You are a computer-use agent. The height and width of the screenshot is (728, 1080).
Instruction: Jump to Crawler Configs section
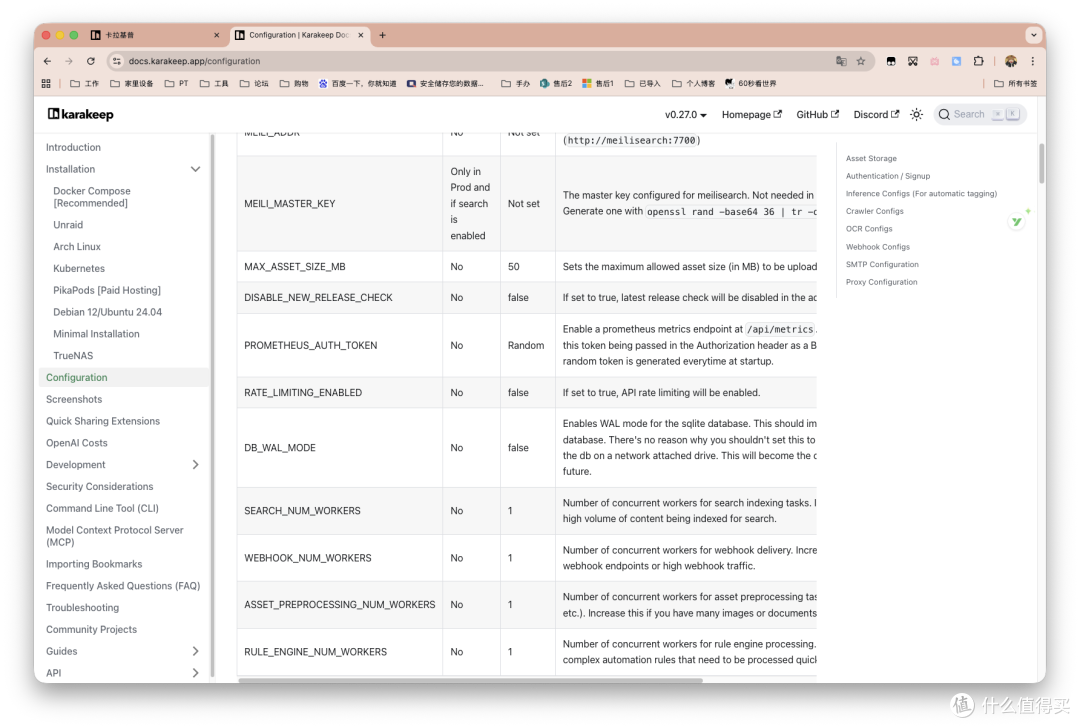pos(874,211)
